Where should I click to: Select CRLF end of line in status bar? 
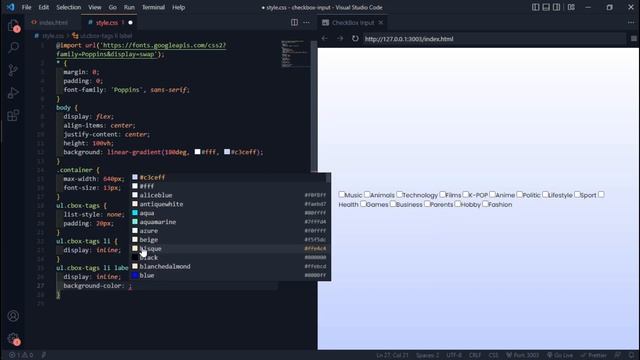tap(475, 355)
